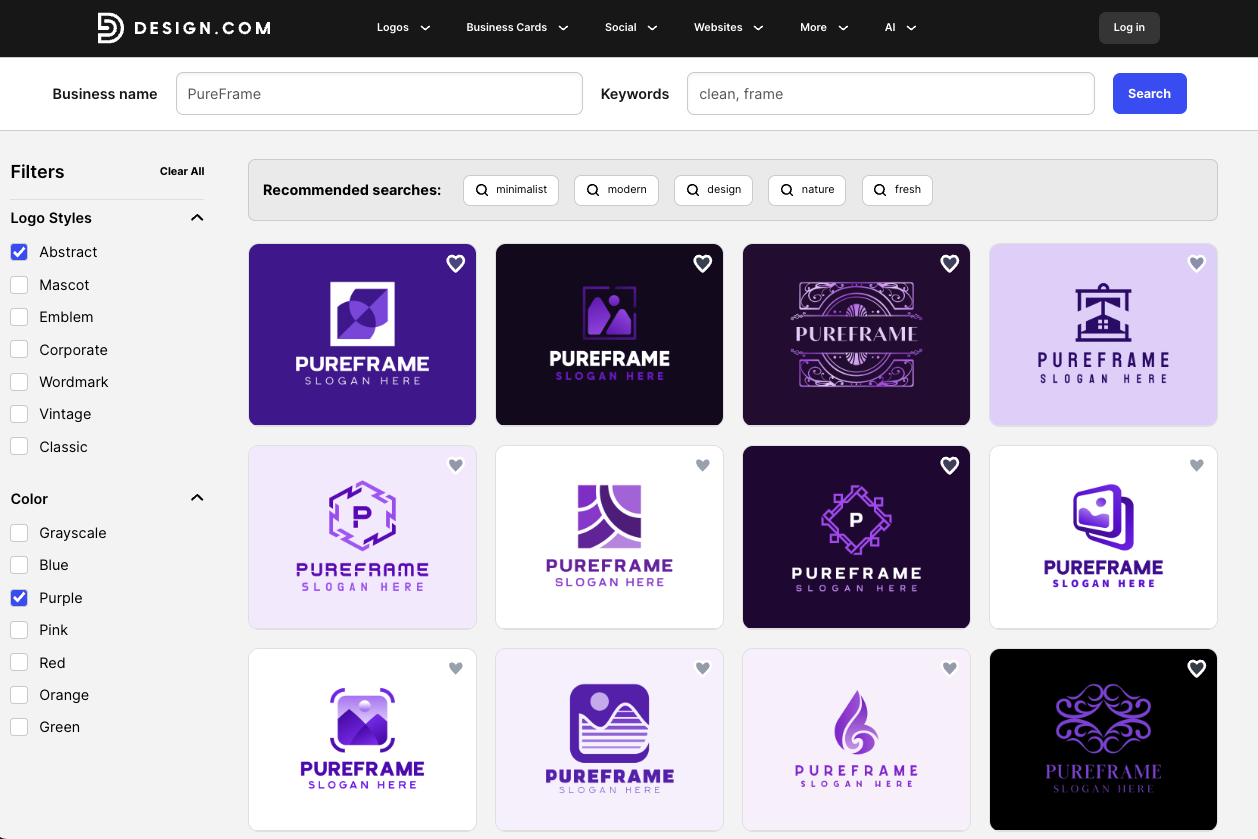Check the Red color filter
The image size is (1258, 839).
[19, 663]
